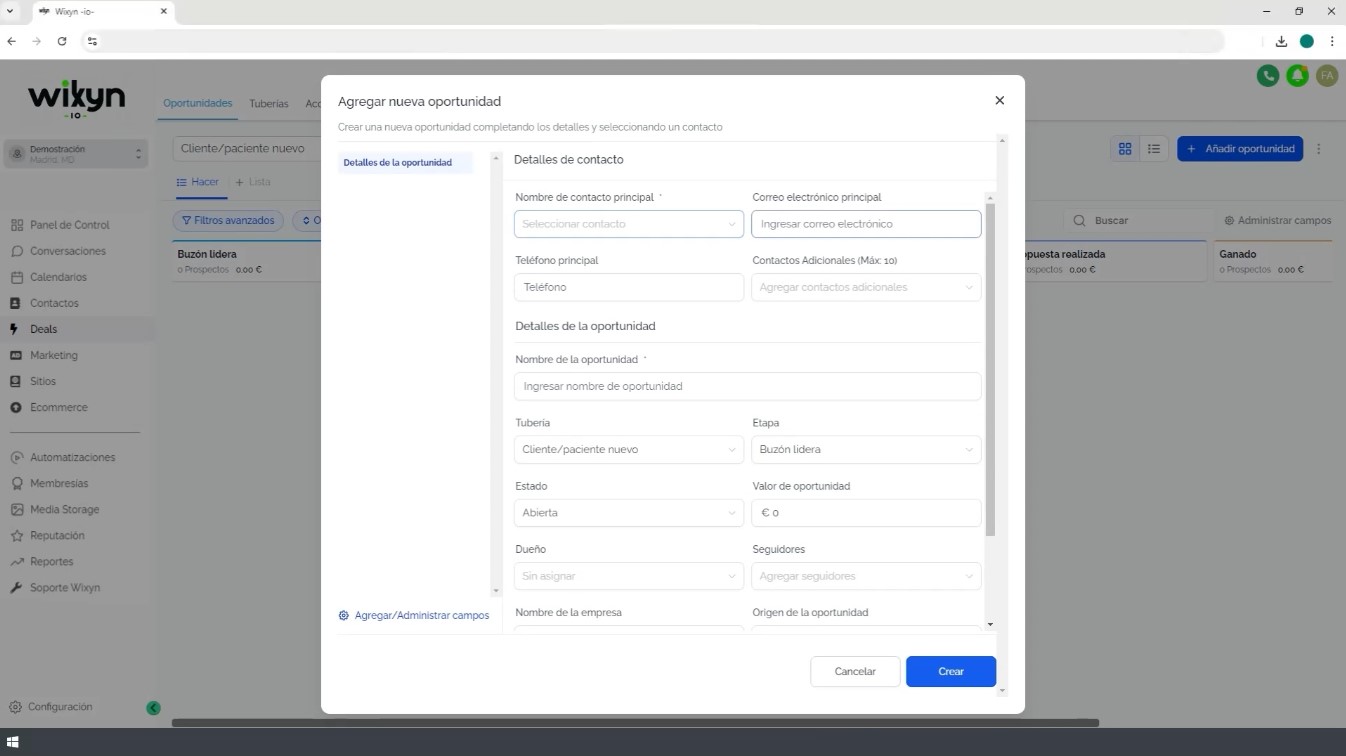Select Detalles de la oportunidad section

(x=405, y=162)
